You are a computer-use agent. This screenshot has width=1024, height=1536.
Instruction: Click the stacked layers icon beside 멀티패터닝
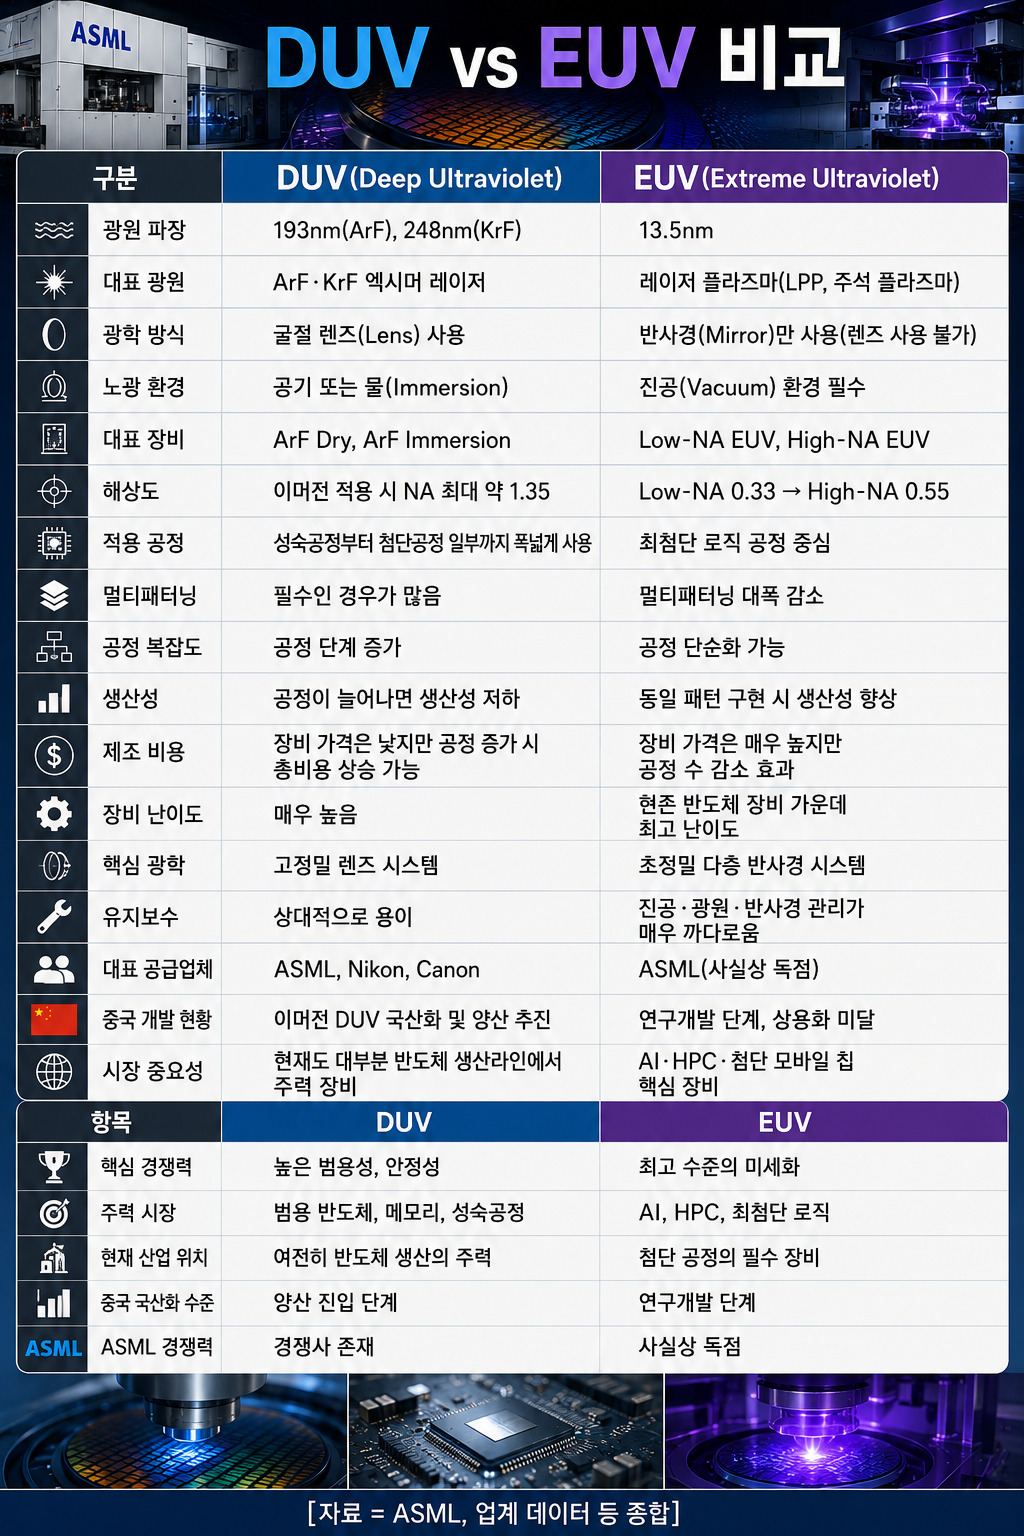tap(54, 596)
